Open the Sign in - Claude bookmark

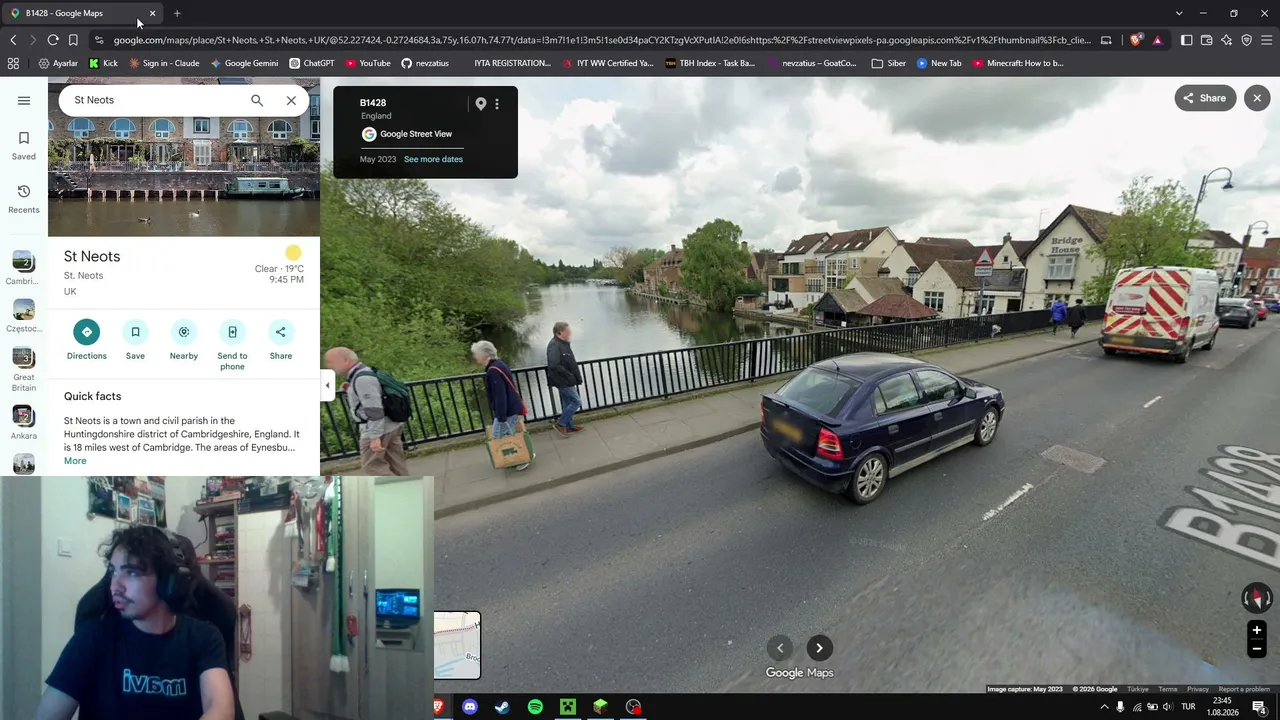tap(164, 63)
